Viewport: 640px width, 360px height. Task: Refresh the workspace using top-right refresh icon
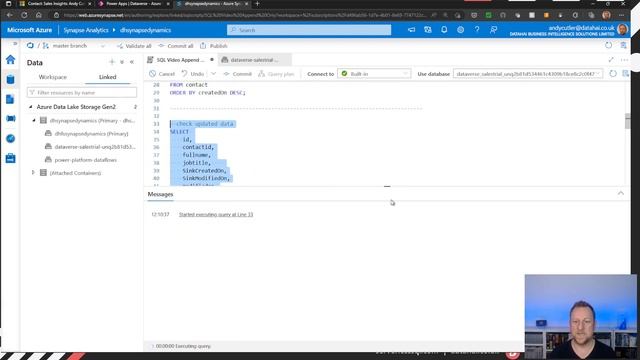click(x=609, y=45)
